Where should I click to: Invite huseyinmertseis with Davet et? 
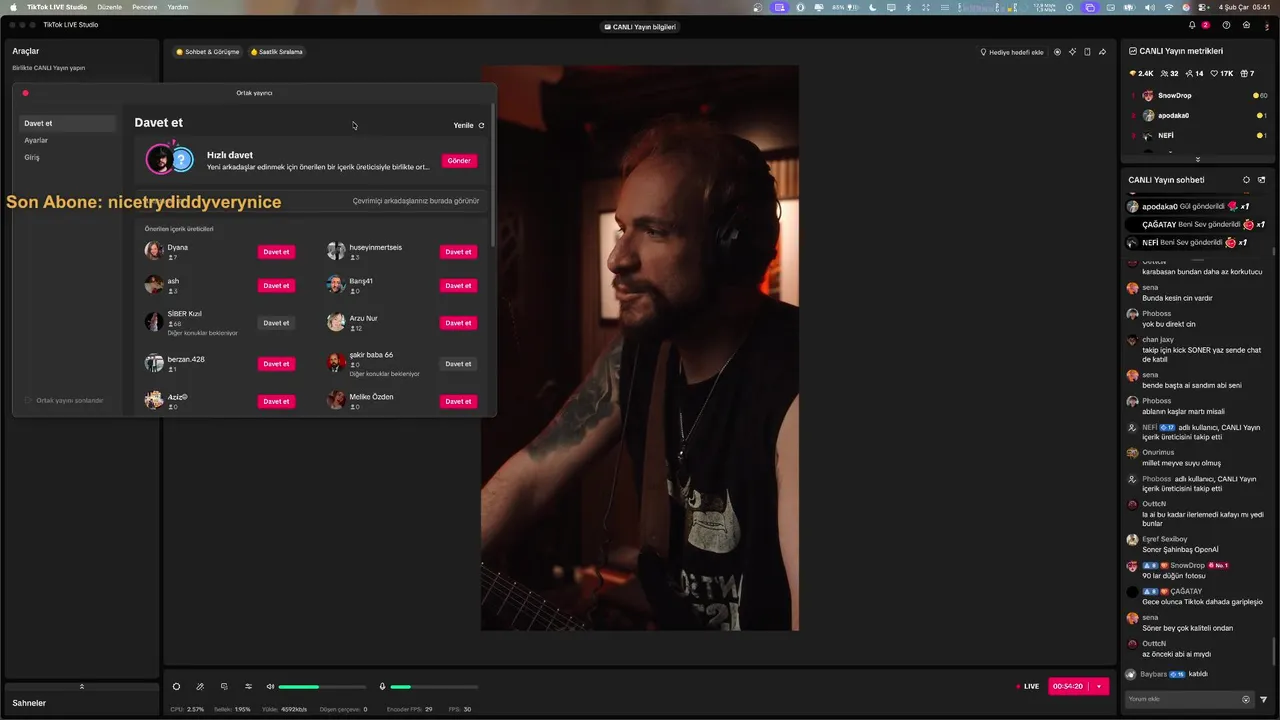pos(458,252)
